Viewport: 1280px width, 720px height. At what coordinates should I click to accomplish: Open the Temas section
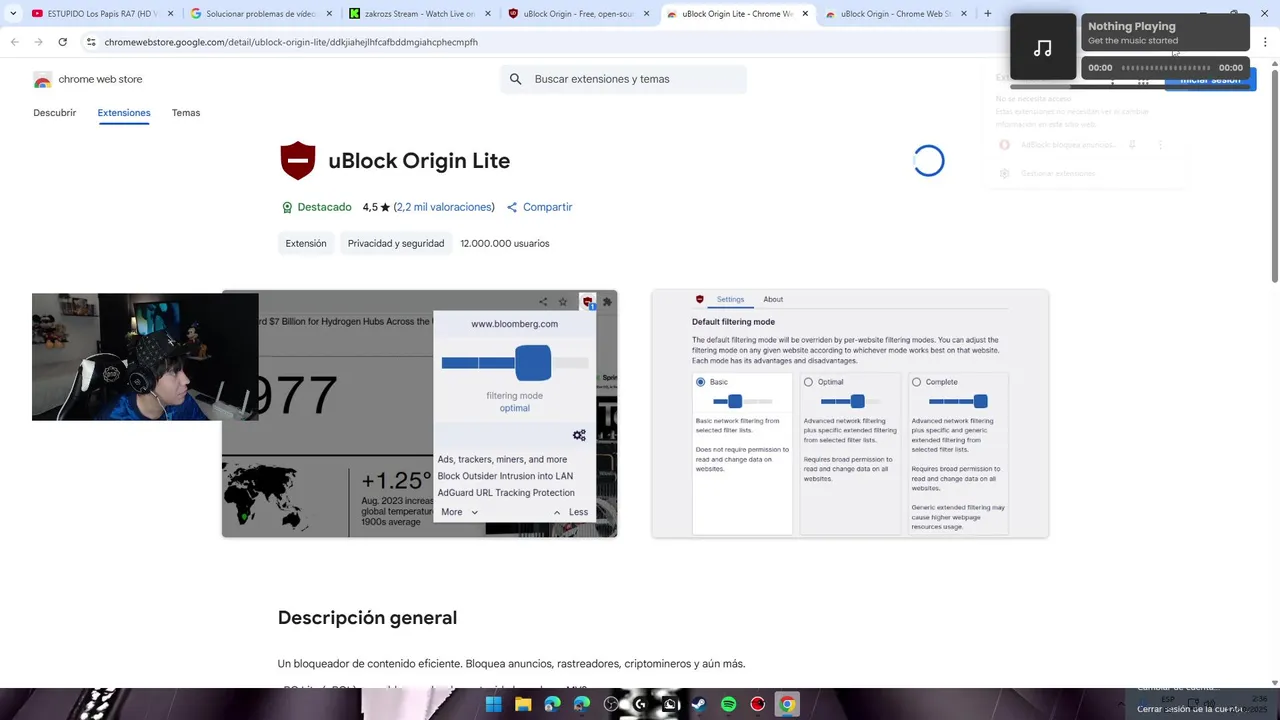[x=186, y=113]
